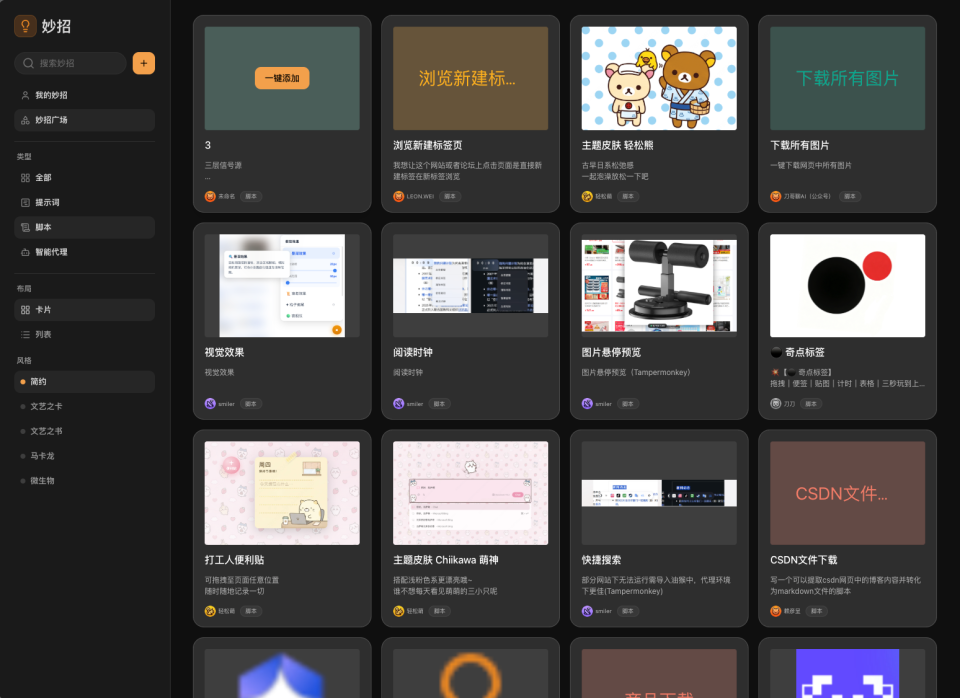Image resolution: width=960 pixels, height=698 pixels.
Task: Click the 图片悬停预览（Tampermonkey） description text
Action: (x=636, y=372)
